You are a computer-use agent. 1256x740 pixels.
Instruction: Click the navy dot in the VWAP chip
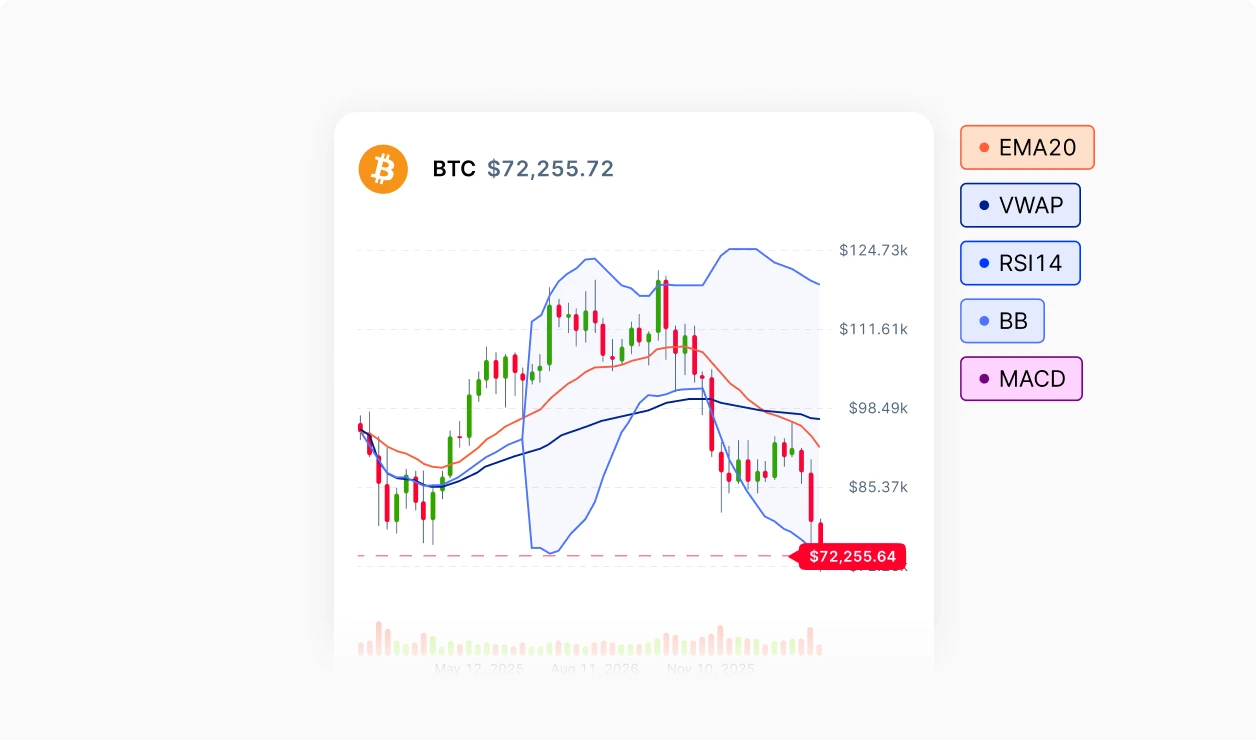point(984,206)
